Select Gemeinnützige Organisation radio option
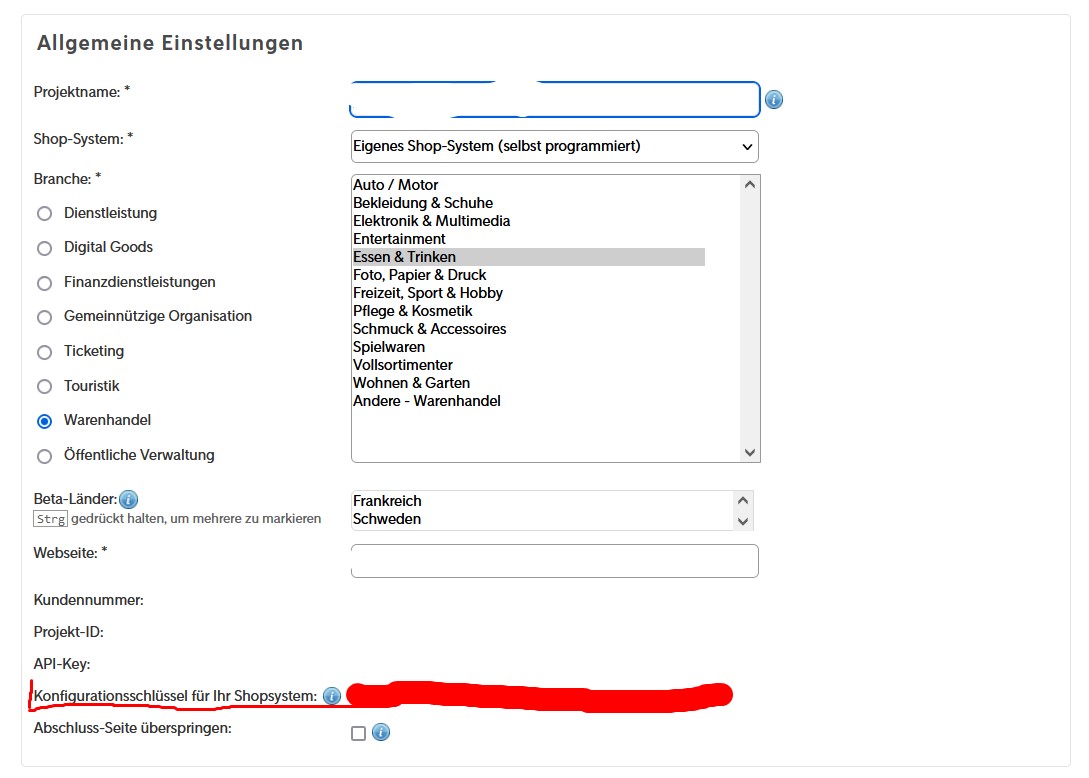1089x778 pixels. click(44, 317)
